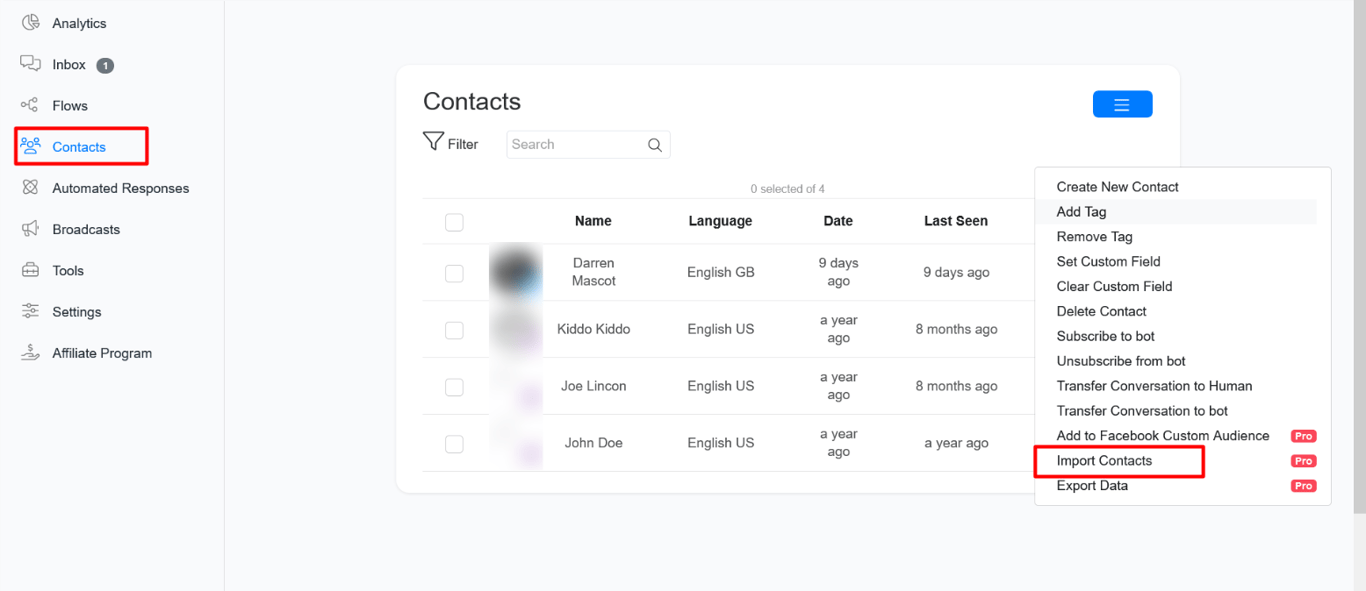The height and width of the screenshot is (591, 1366).
Task: Open the blue hamburger actions menu
Action: coord(1122,104)
